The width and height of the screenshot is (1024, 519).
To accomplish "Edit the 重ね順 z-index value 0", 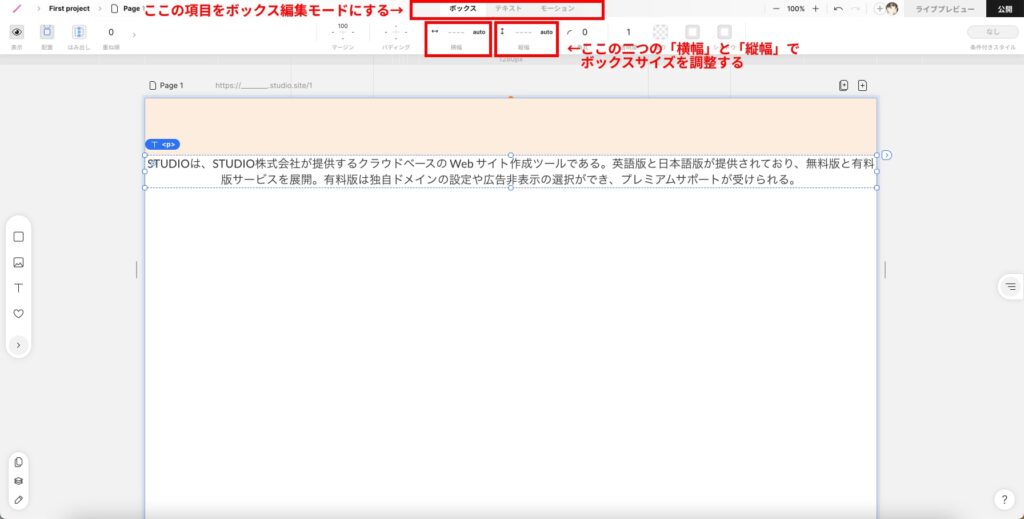I will (x=111, y=32).
